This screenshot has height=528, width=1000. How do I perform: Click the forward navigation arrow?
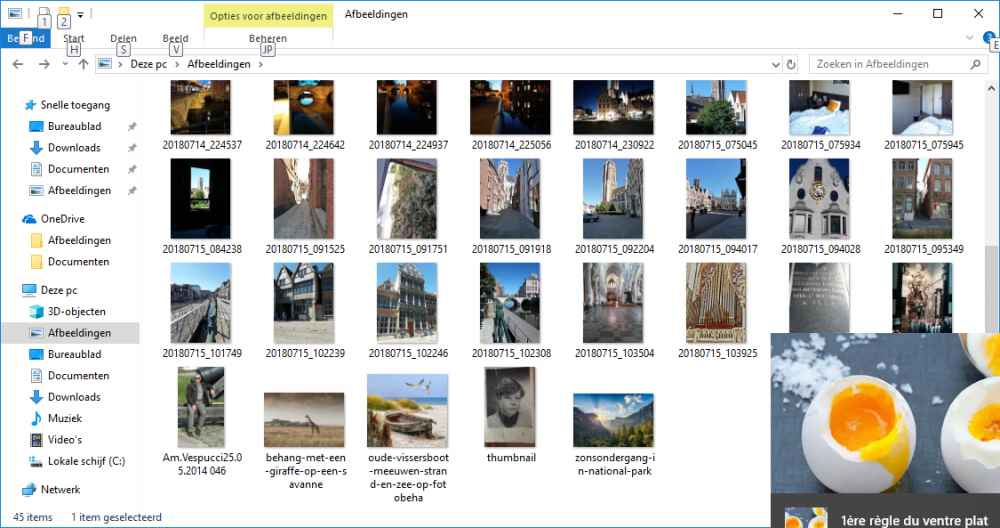(x=44, y=64)
